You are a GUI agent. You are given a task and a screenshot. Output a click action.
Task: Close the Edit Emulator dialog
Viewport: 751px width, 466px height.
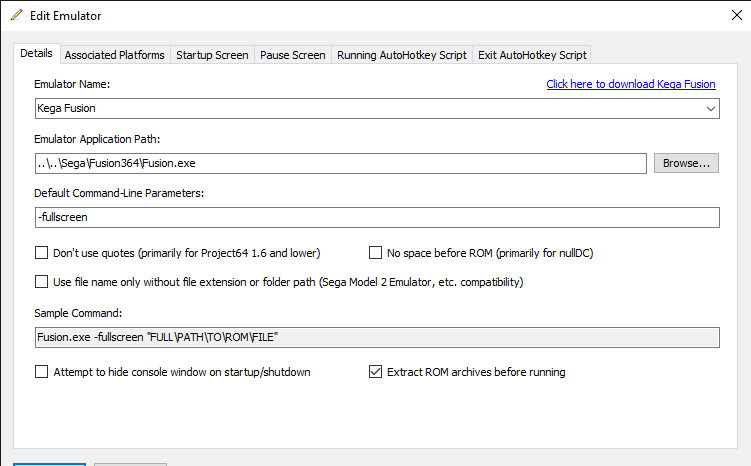pyautogui.click(x=737, y=15)
